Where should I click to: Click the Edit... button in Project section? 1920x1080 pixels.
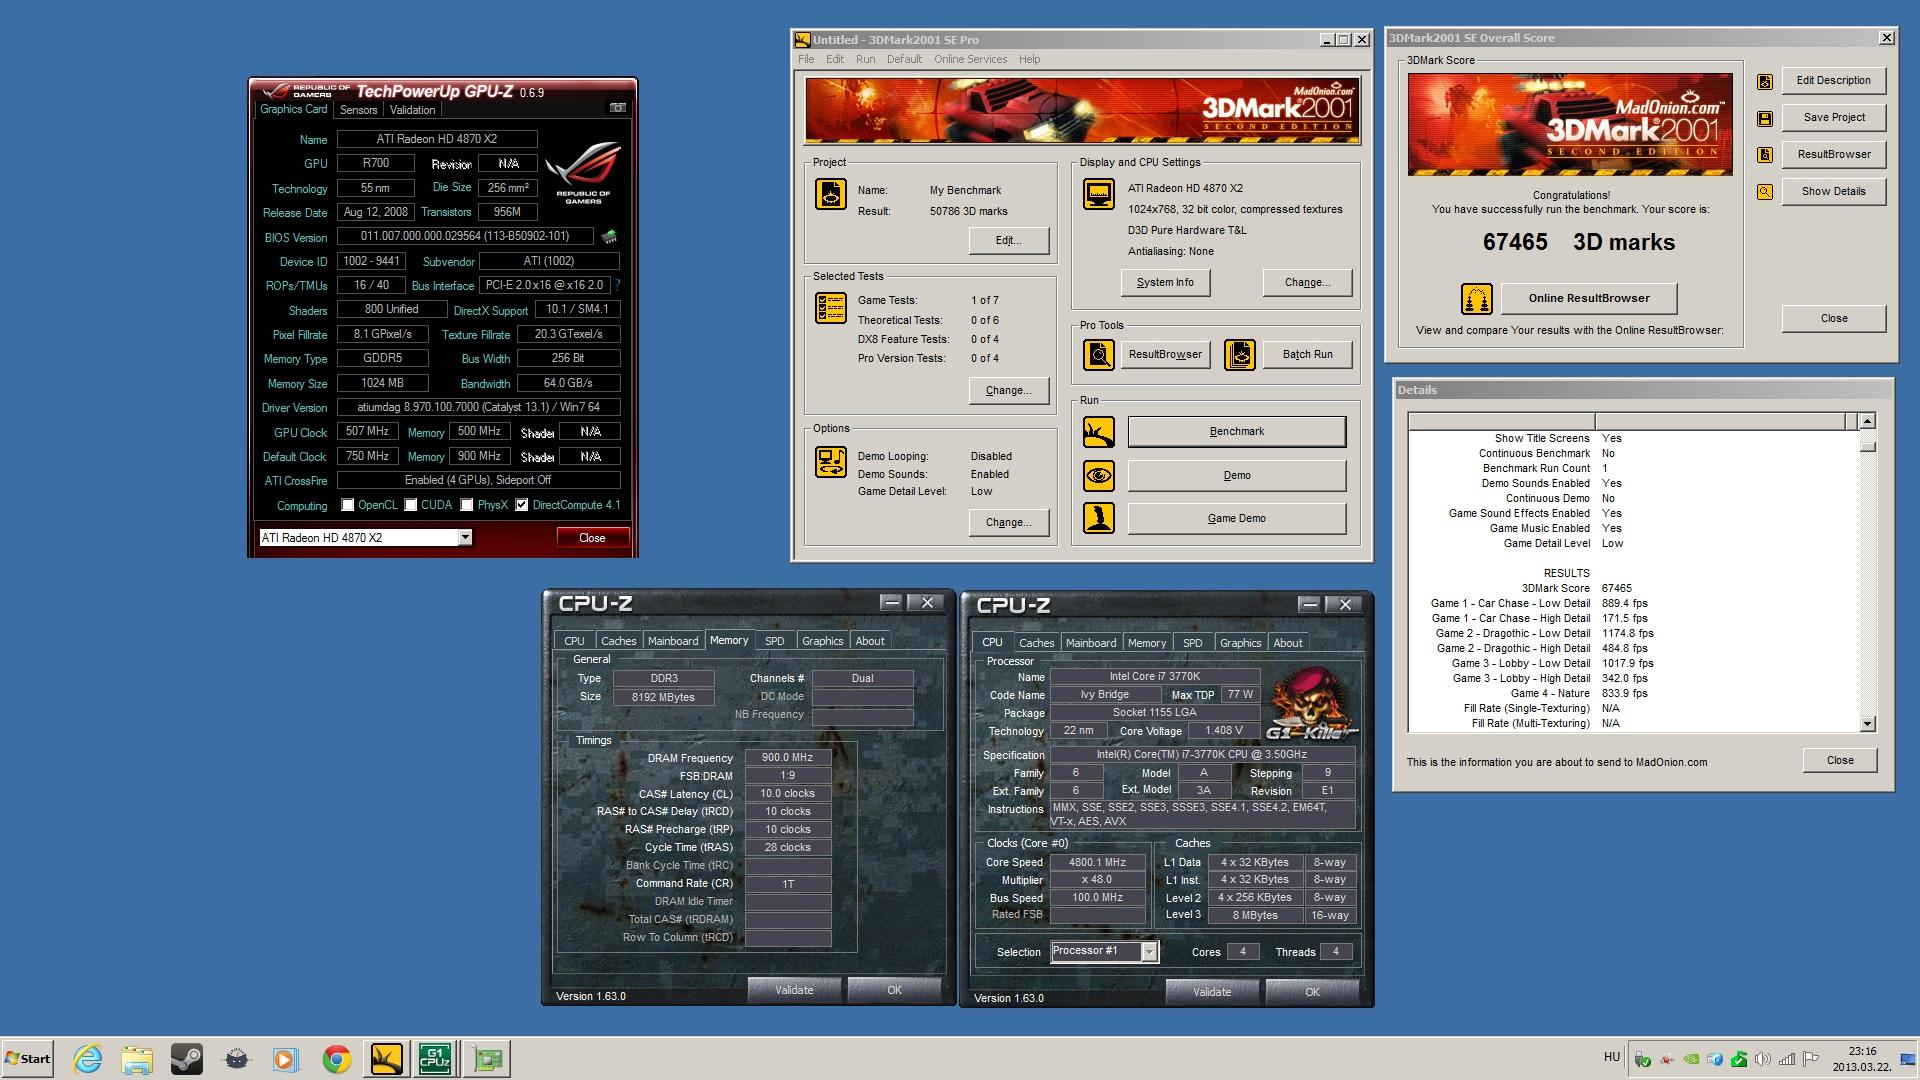click(x=1008, y=240)
